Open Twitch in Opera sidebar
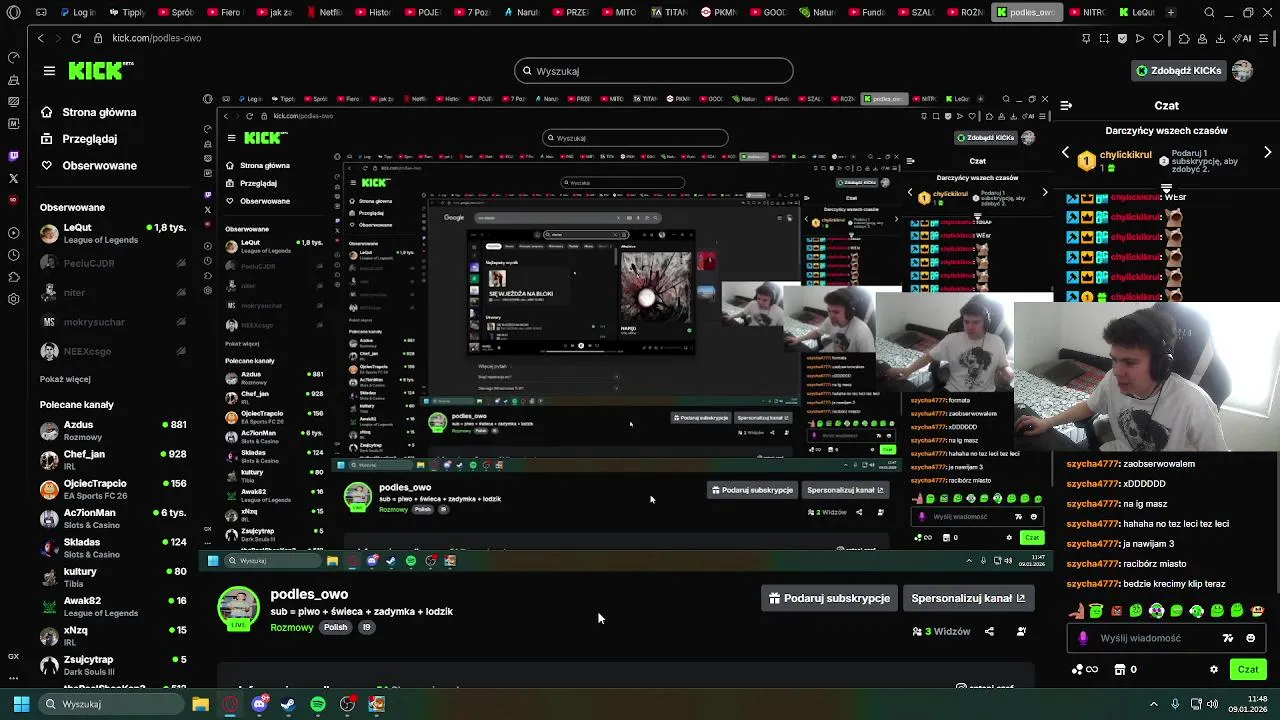 coord(13,156)
